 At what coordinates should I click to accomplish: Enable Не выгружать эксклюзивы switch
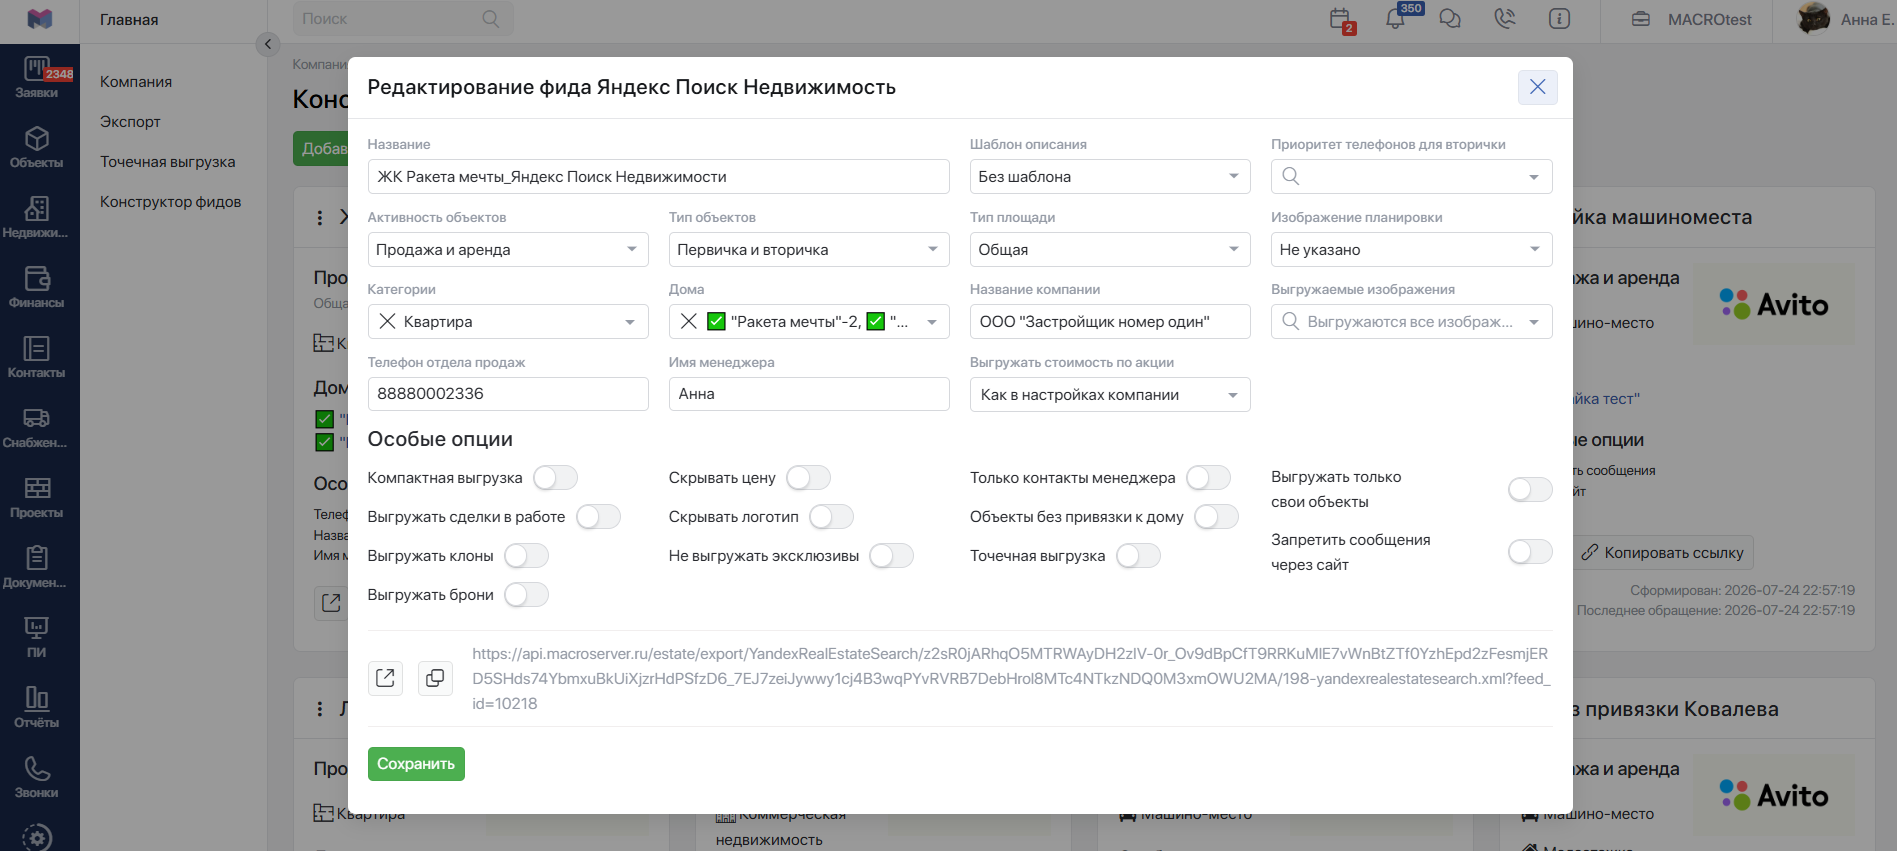[x=891, y=556]
